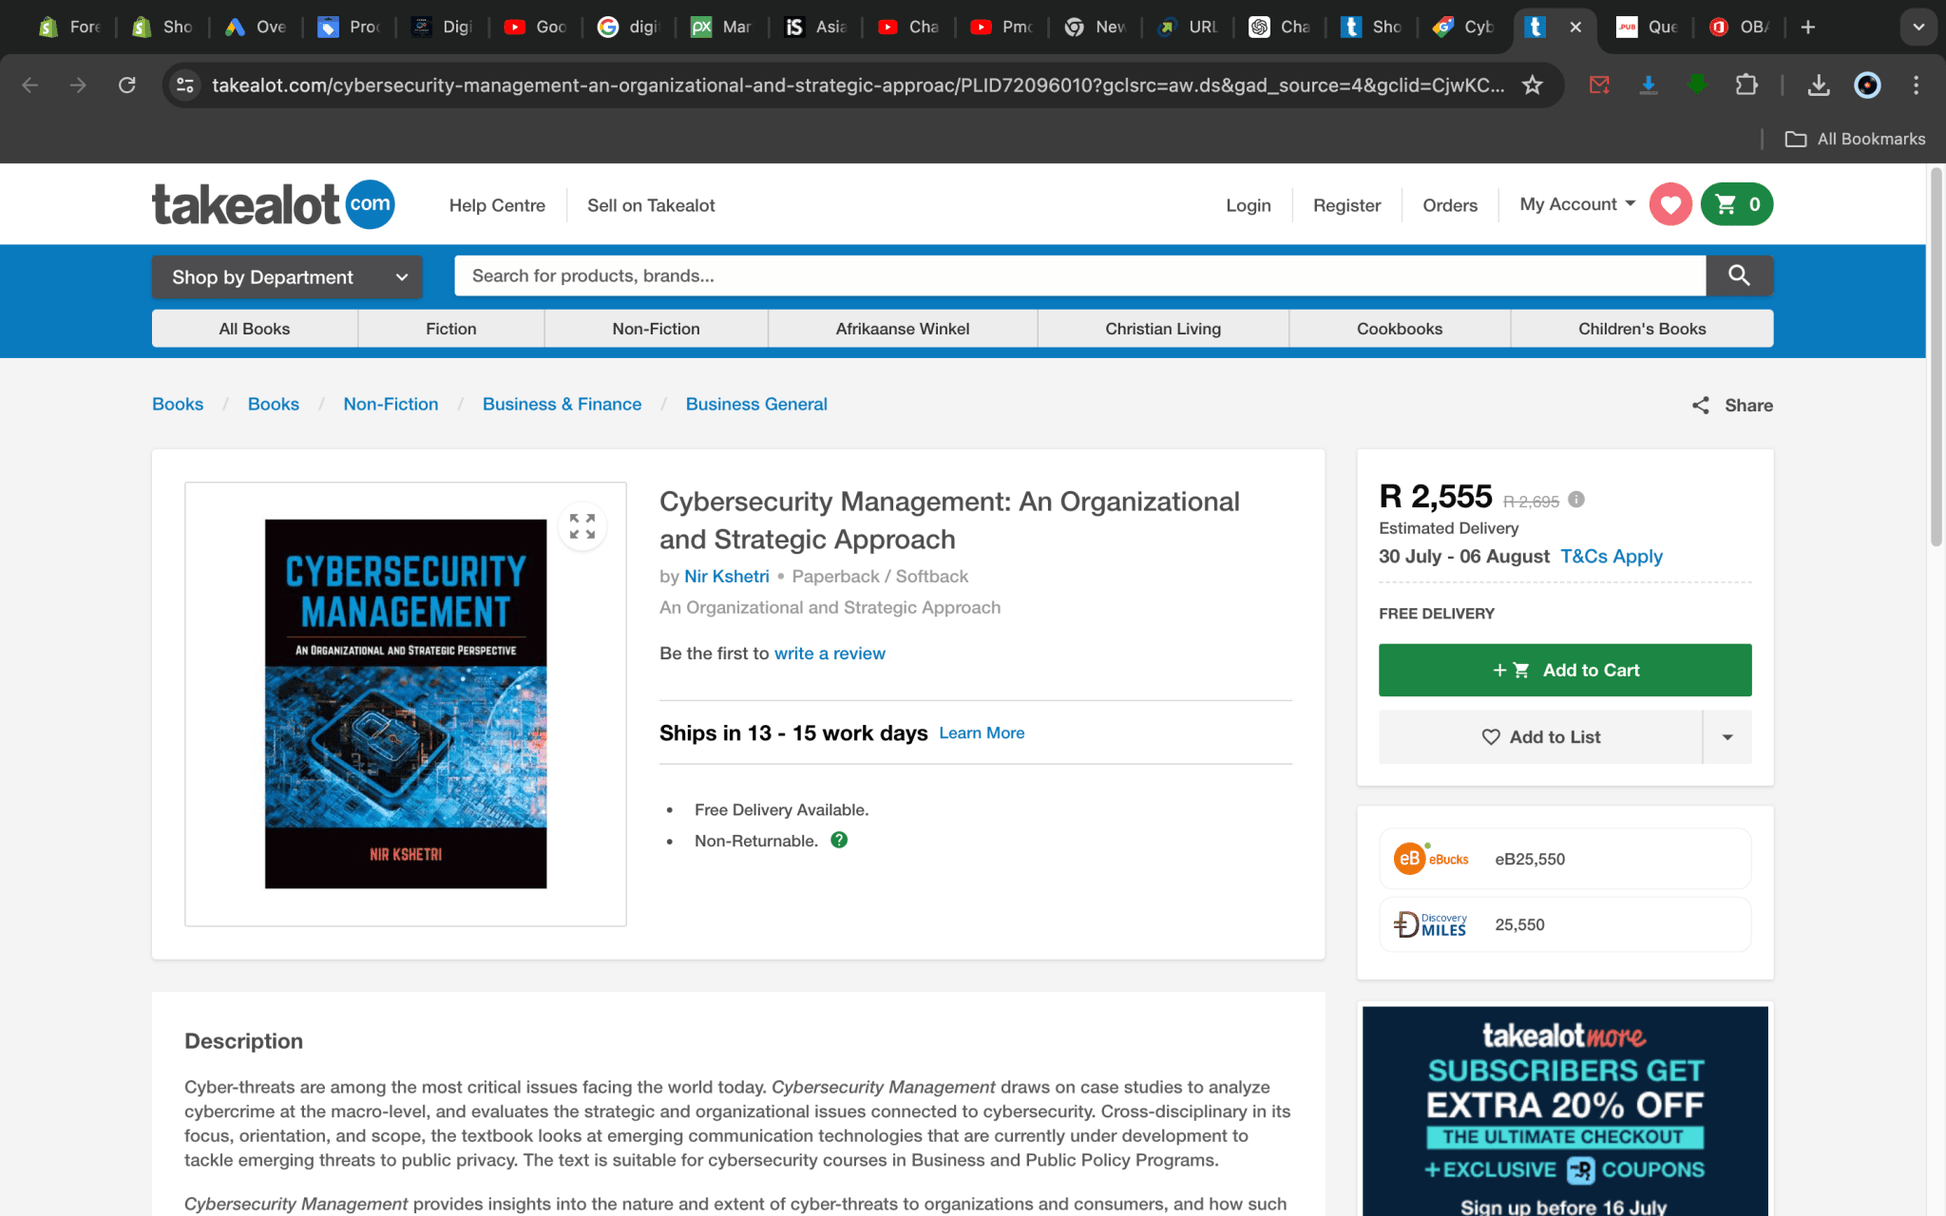Select the Fiction tab
This screenshot has height=1216, width=1946.
[x=451, y=328]
